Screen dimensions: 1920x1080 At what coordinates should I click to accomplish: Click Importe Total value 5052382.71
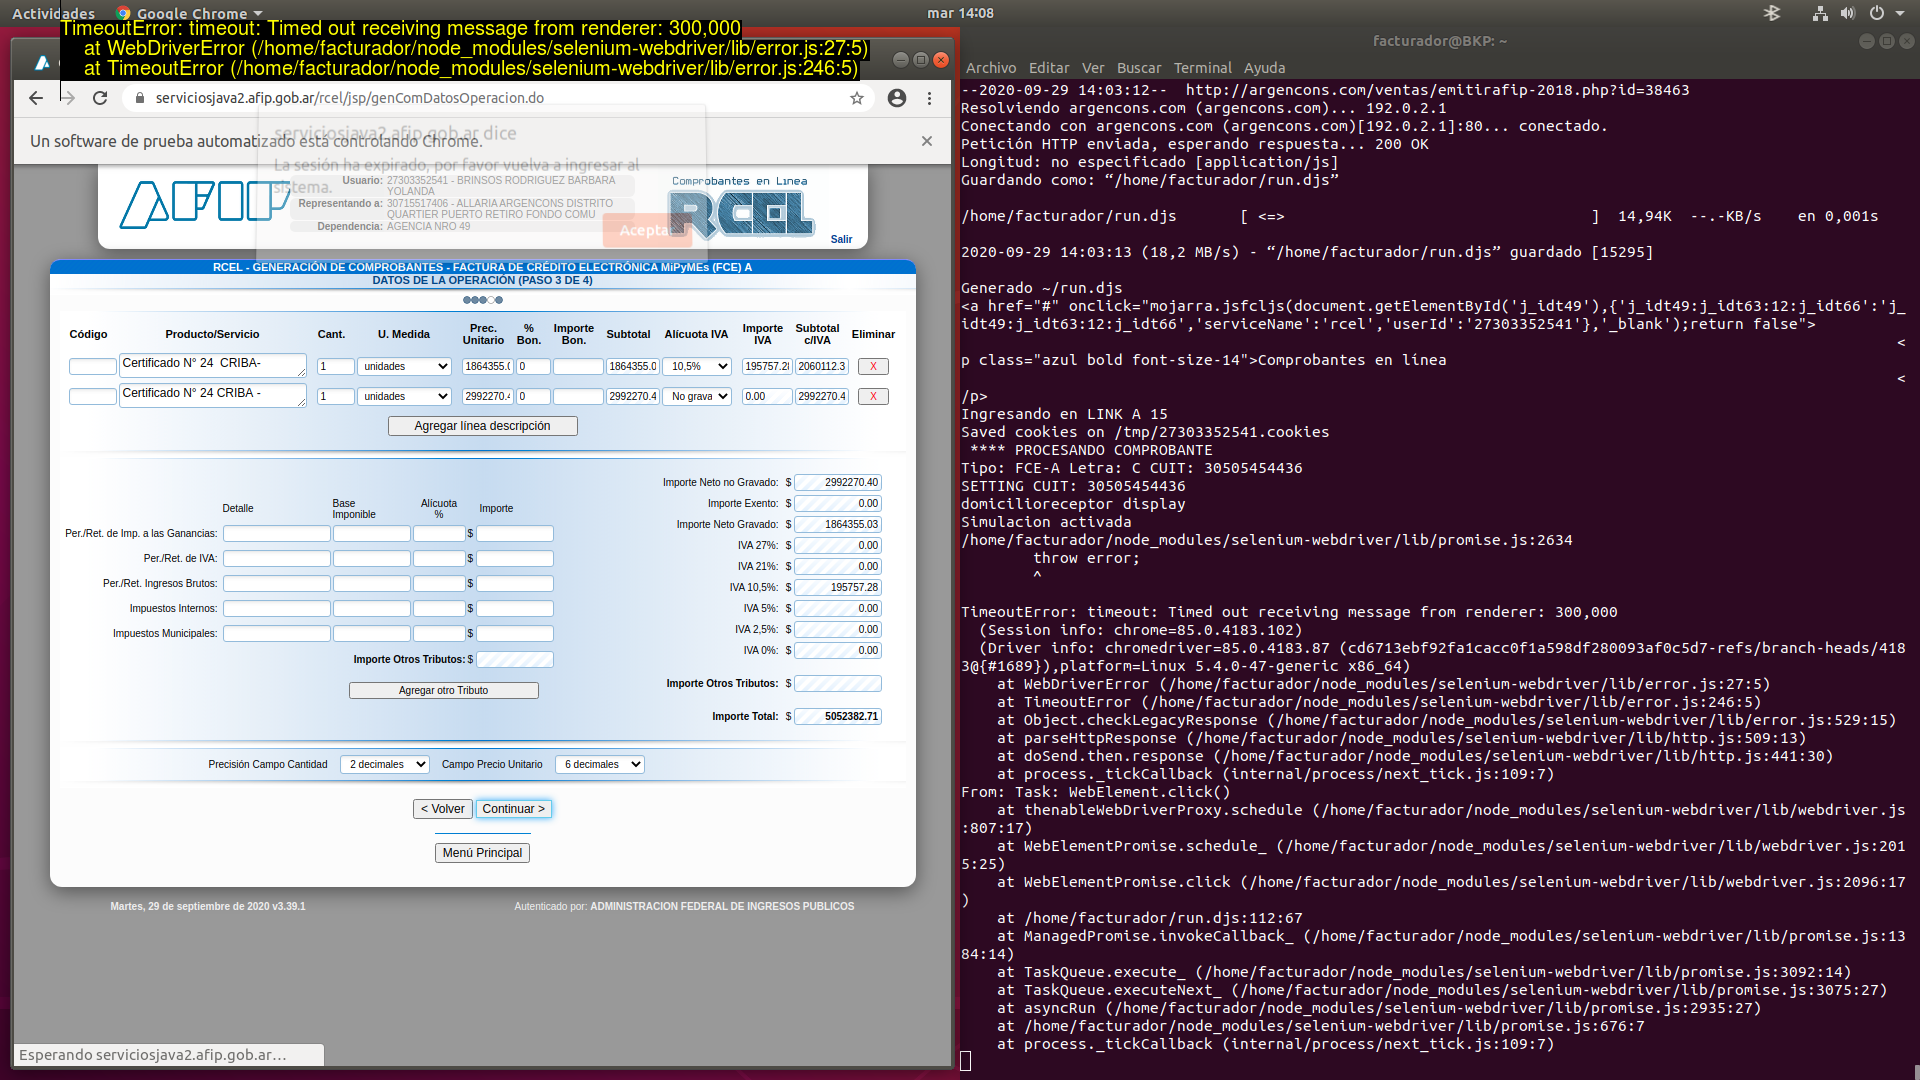pos(838,716)
